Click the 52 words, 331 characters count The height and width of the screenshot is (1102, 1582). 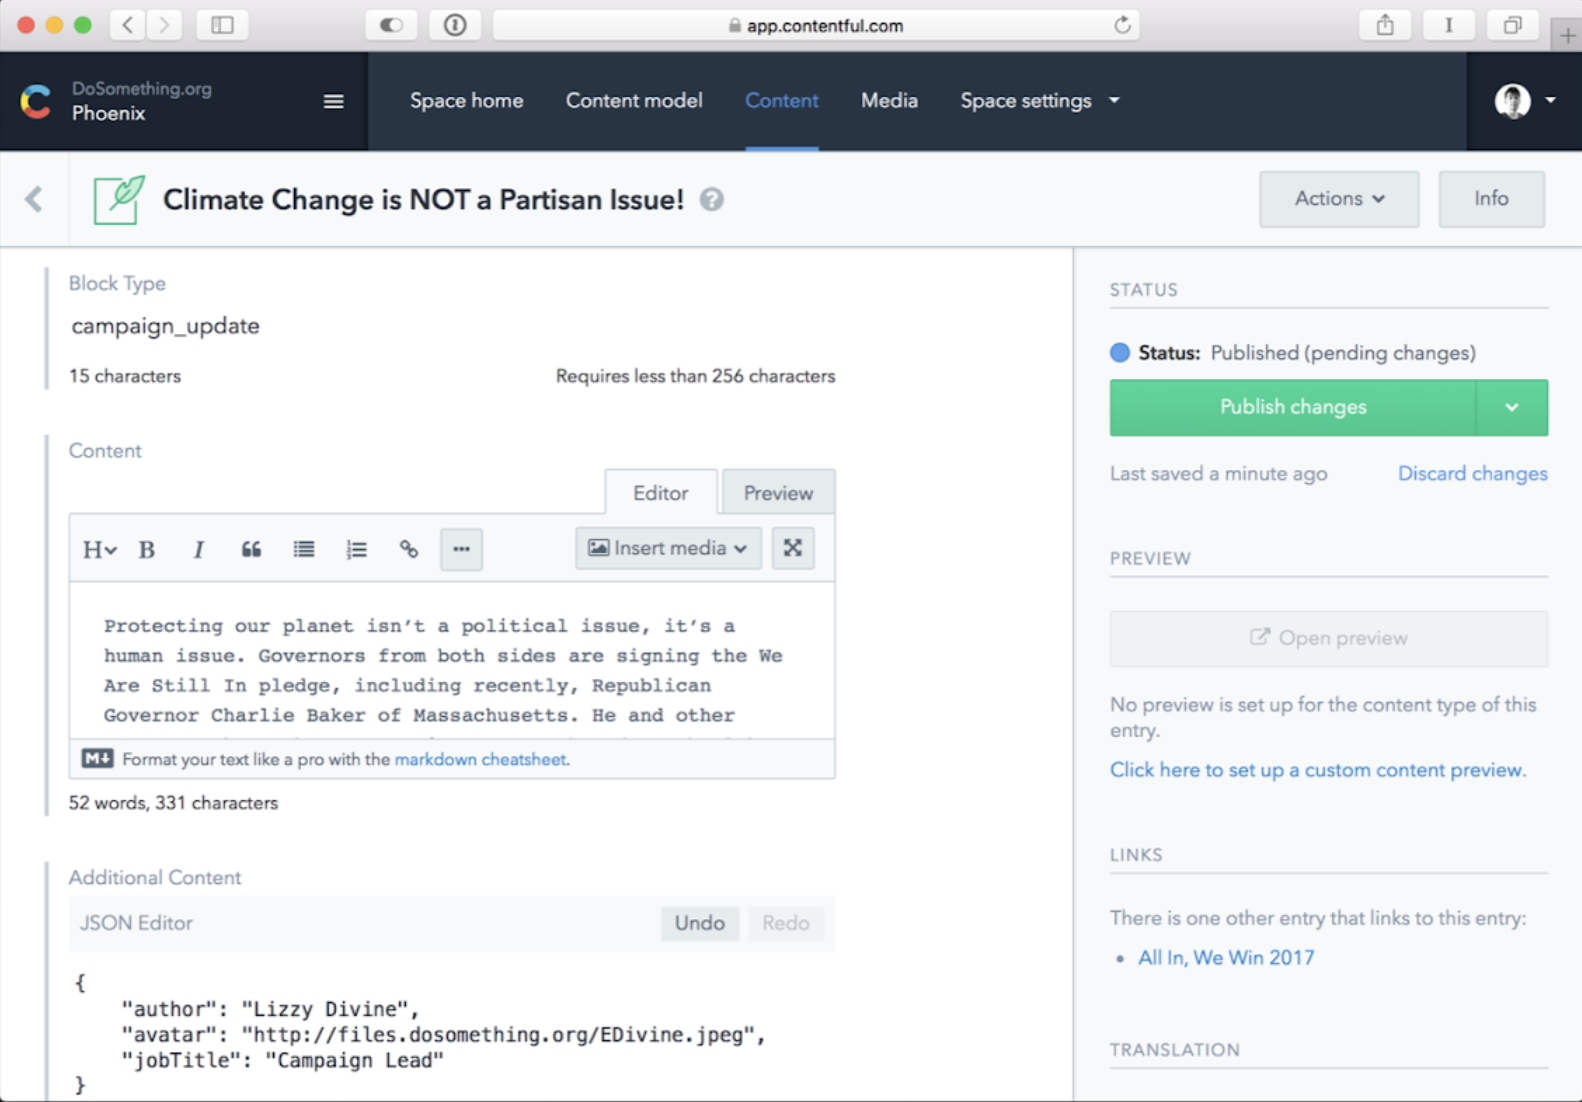(x=173, y=803)
